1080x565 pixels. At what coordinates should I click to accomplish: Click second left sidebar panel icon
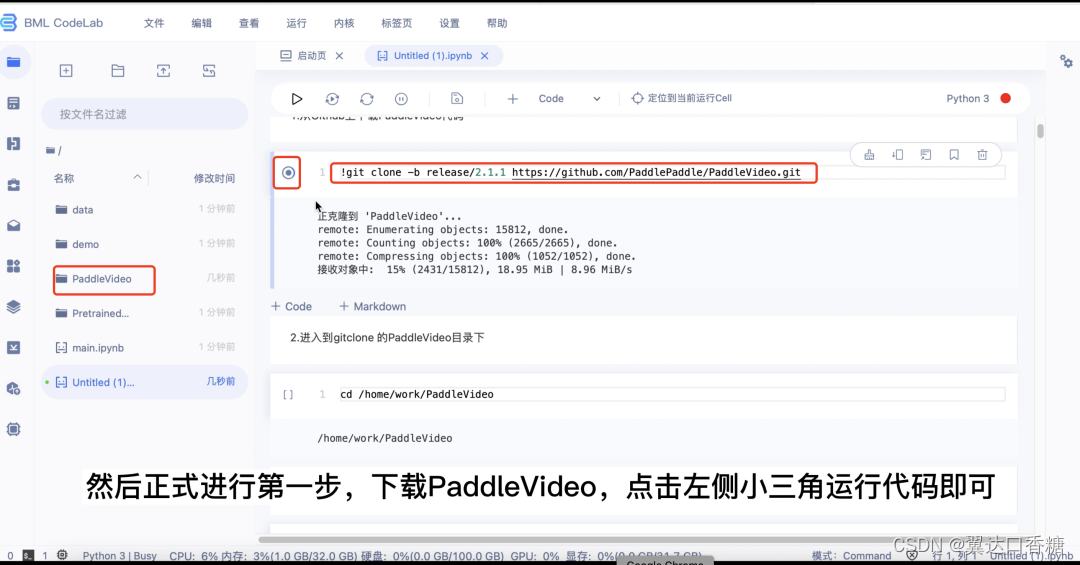pos(14,103)
